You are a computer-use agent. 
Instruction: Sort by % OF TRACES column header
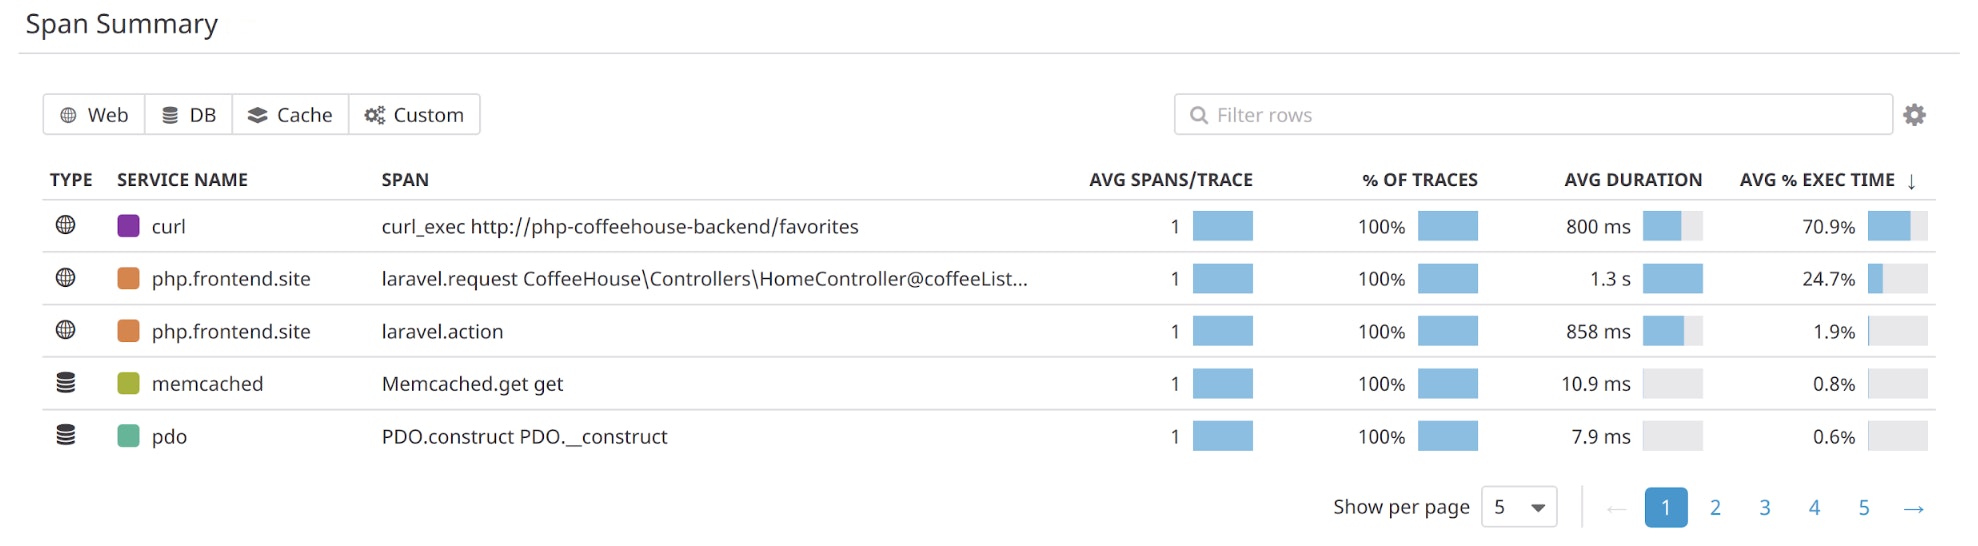point(1419,180)
